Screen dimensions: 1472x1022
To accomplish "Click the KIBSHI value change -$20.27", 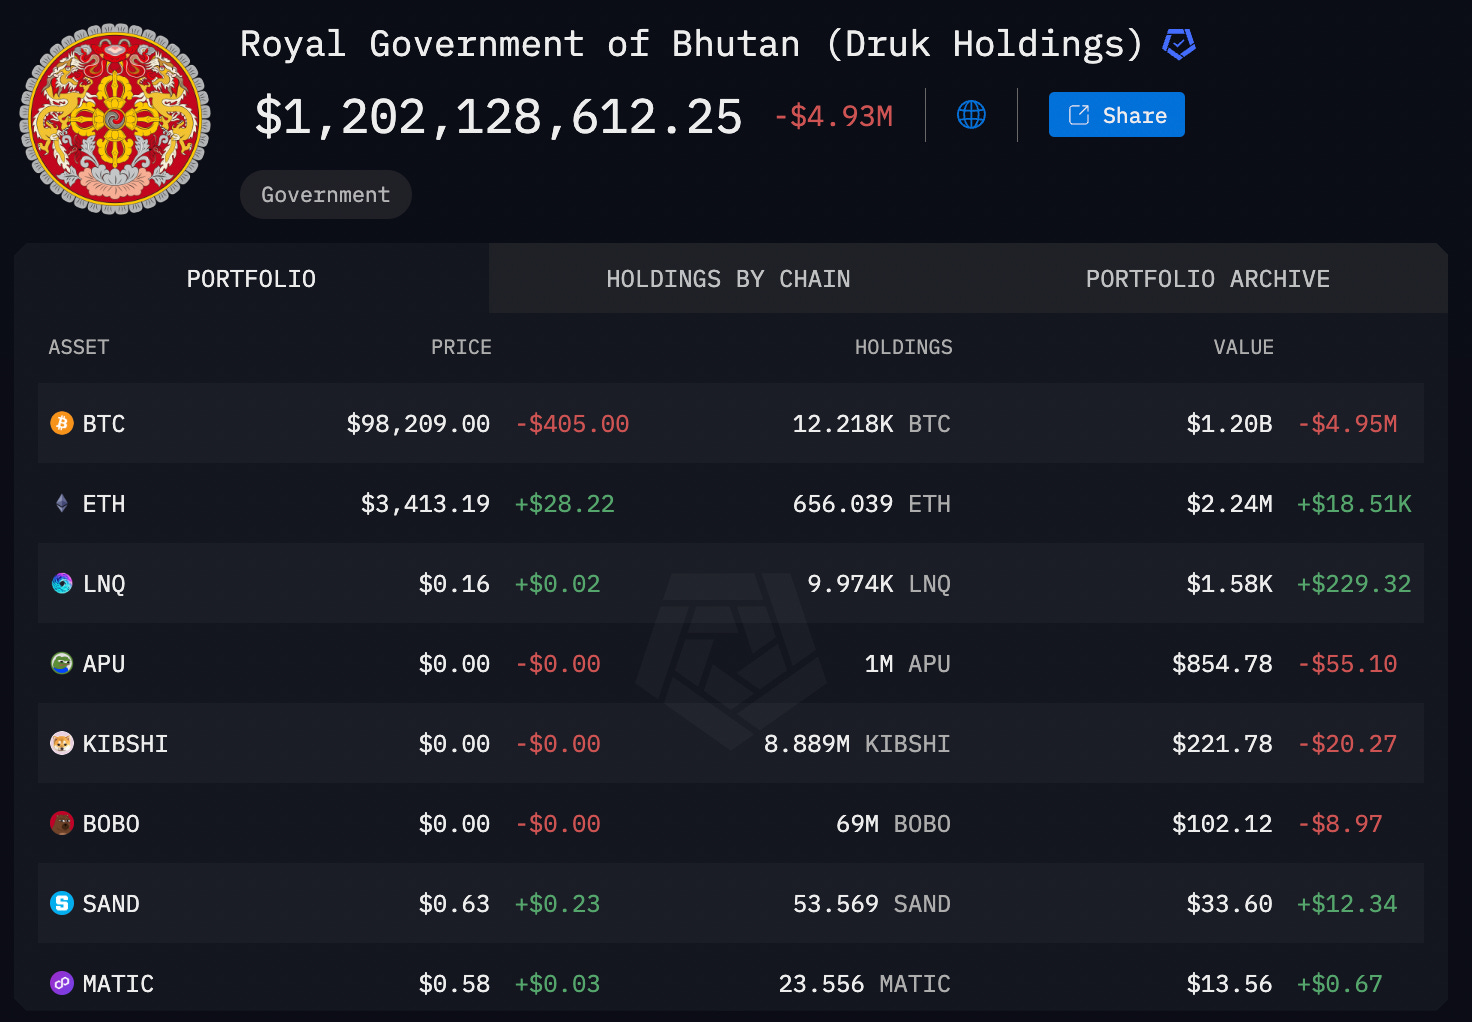I will point(1347,744).
